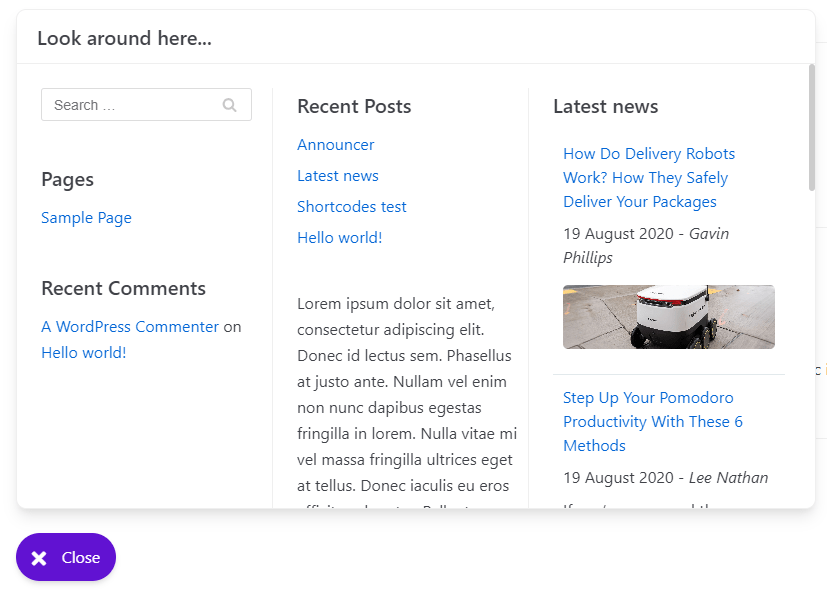Open Hello world! under Recent Posts
The height and width of the screenshot is (591, 827).
[340, 238]
